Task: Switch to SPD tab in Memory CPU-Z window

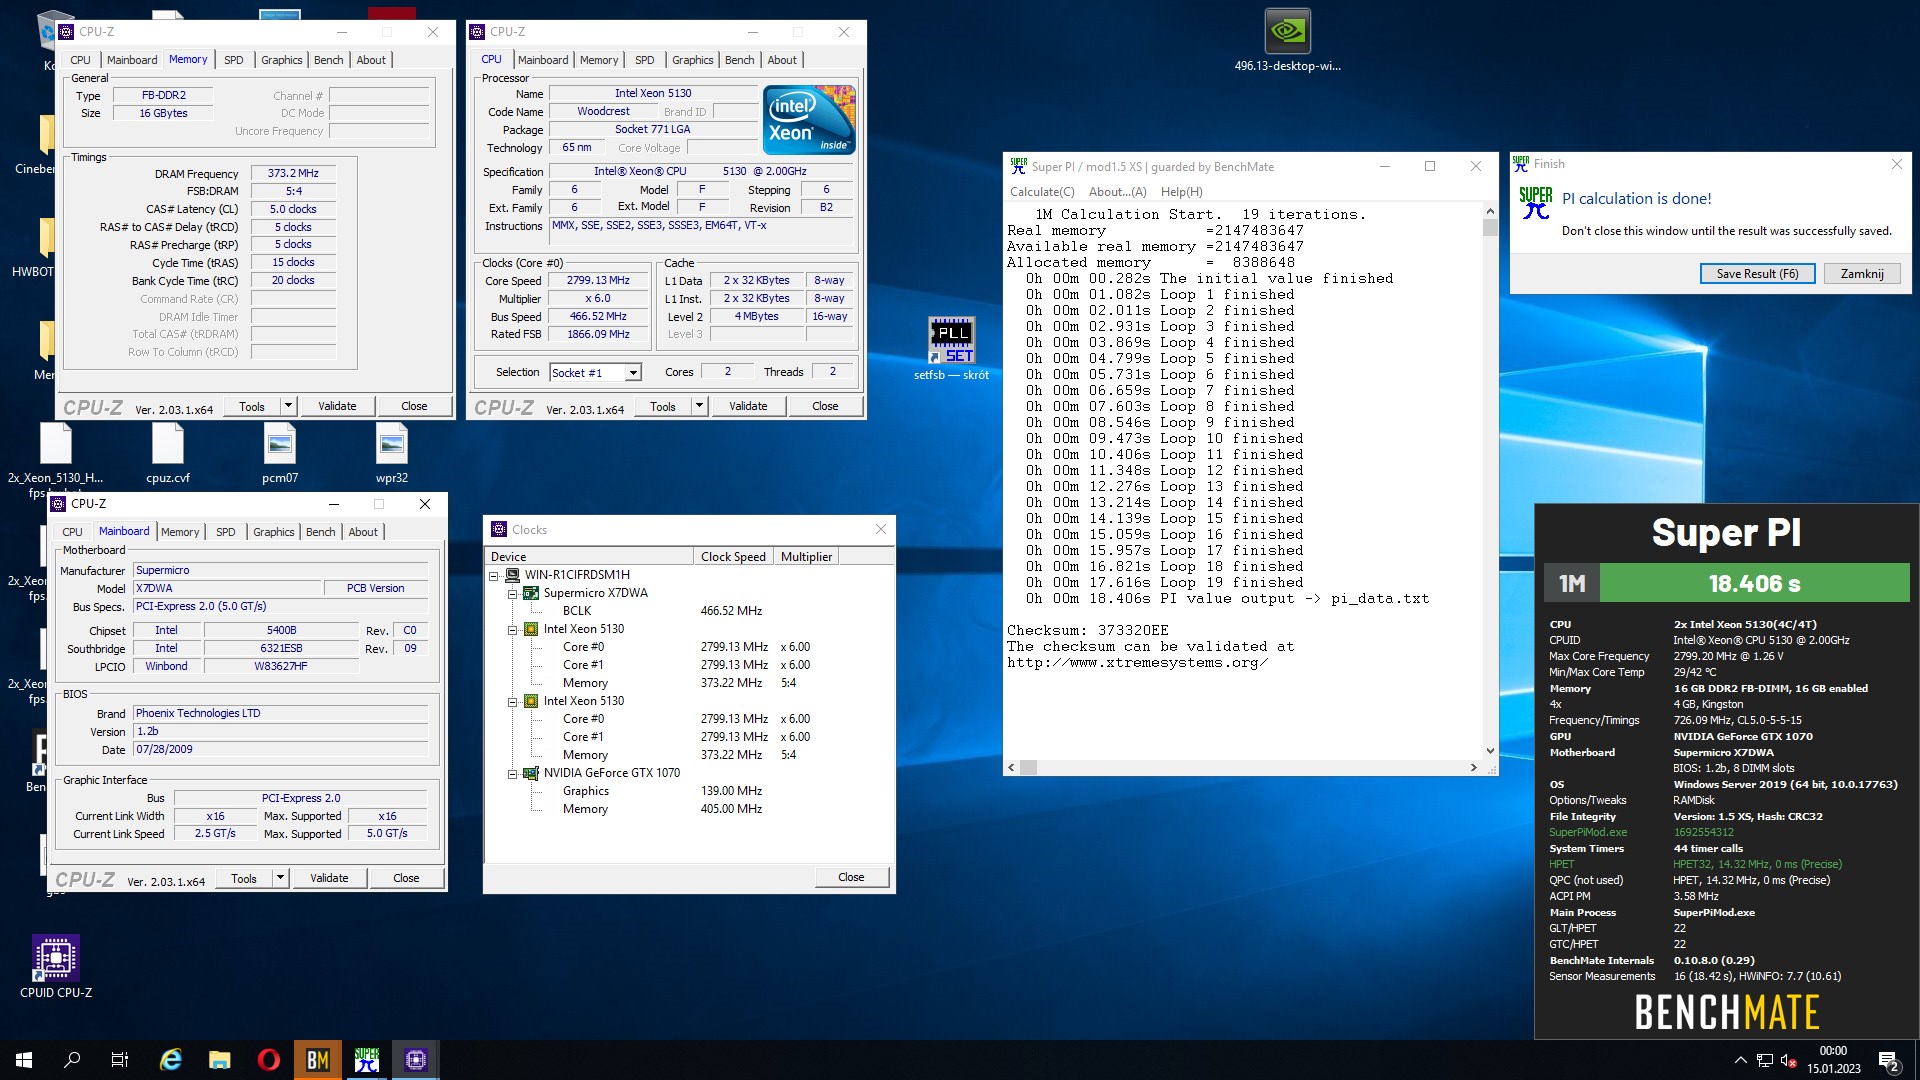Action: [x=233, y=60]
